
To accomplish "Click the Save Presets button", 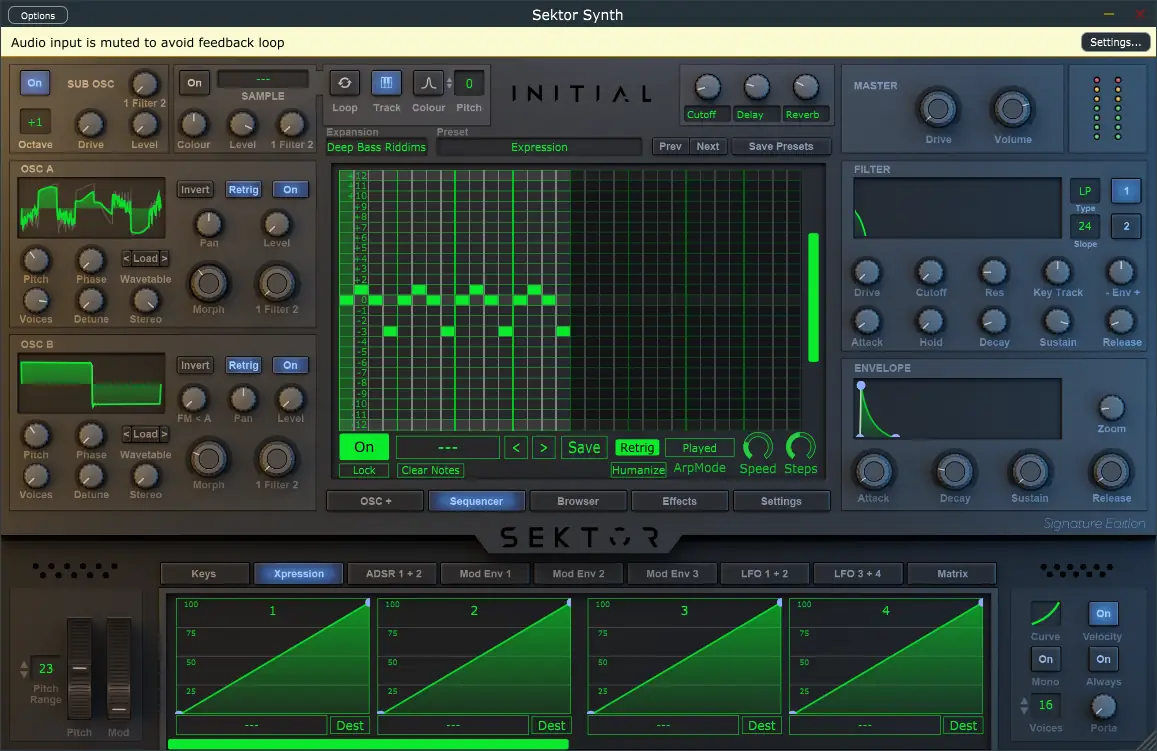I will click(781, 146).
